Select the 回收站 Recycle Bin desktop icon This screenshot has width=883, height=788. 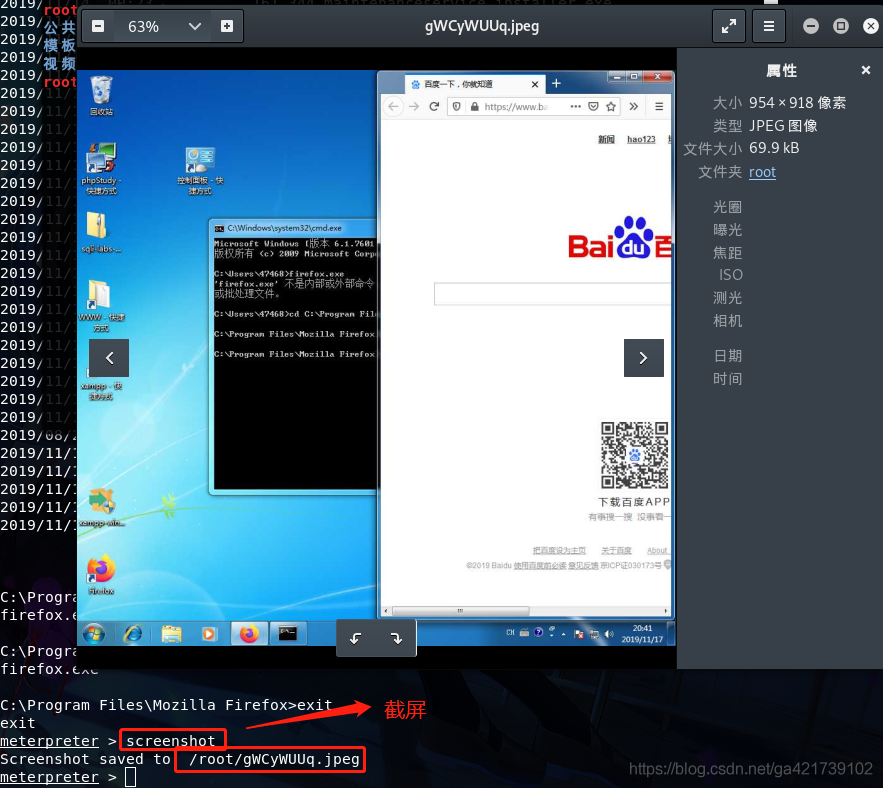pos(101,96)
